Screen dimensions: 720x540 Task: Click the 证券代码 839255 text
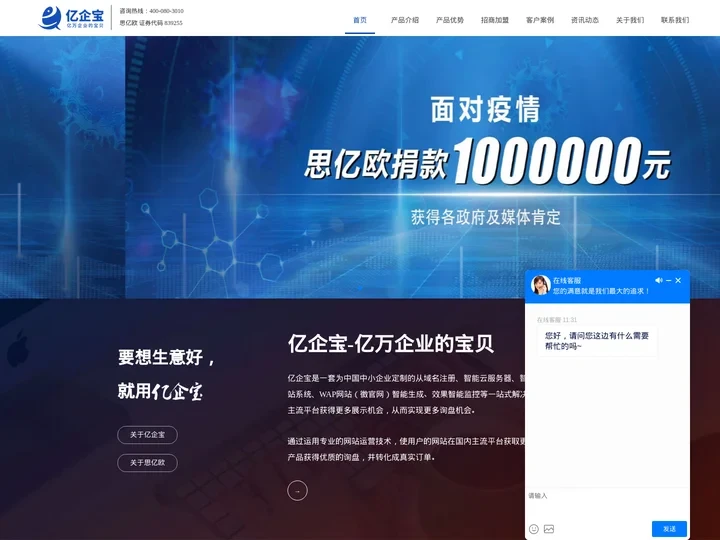tap(161, 23)
